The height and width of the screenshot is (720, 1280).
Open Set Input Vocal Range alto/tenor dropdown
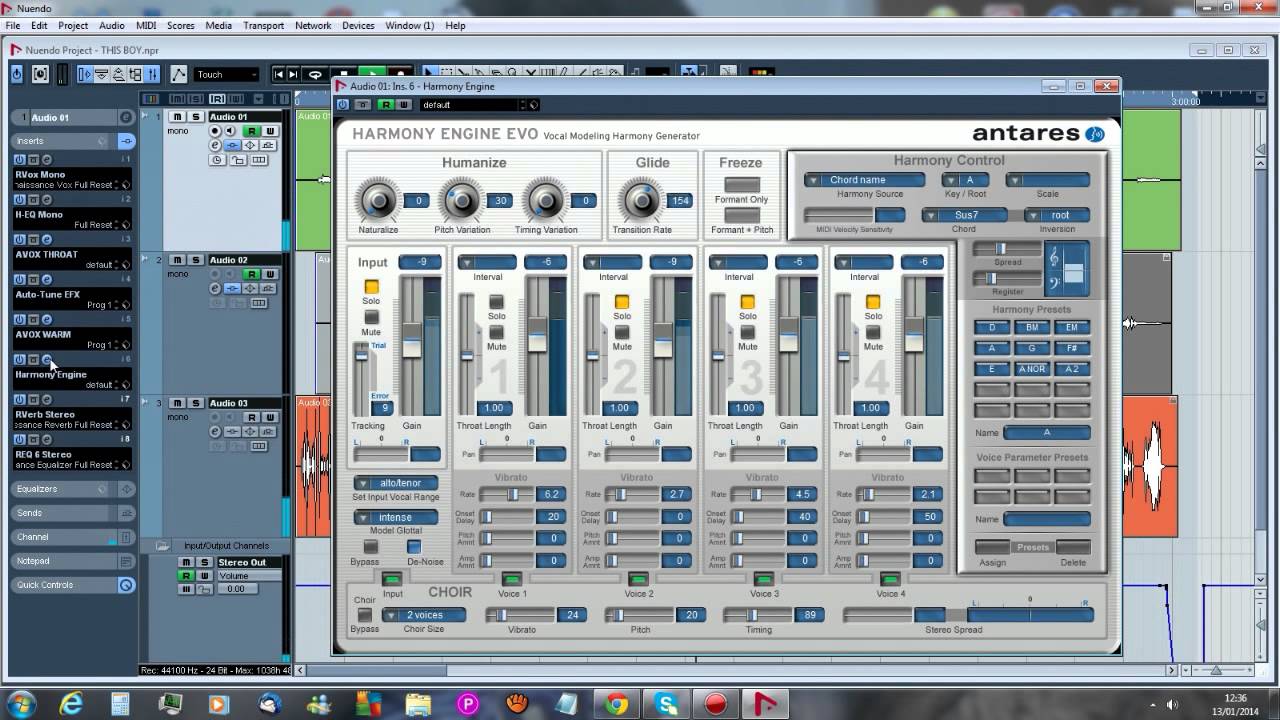(x=395, y=483)
